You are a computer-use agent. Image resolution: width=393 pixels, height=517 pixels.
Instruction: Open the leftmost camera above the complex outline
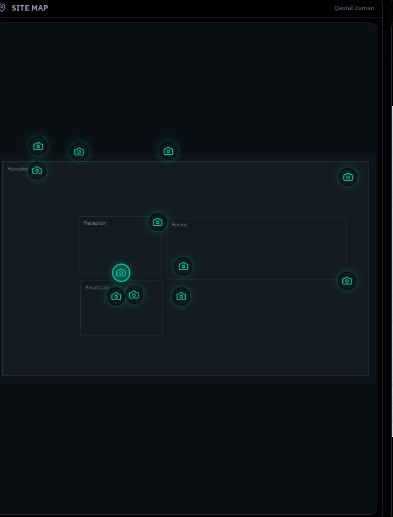click(38, 146)
